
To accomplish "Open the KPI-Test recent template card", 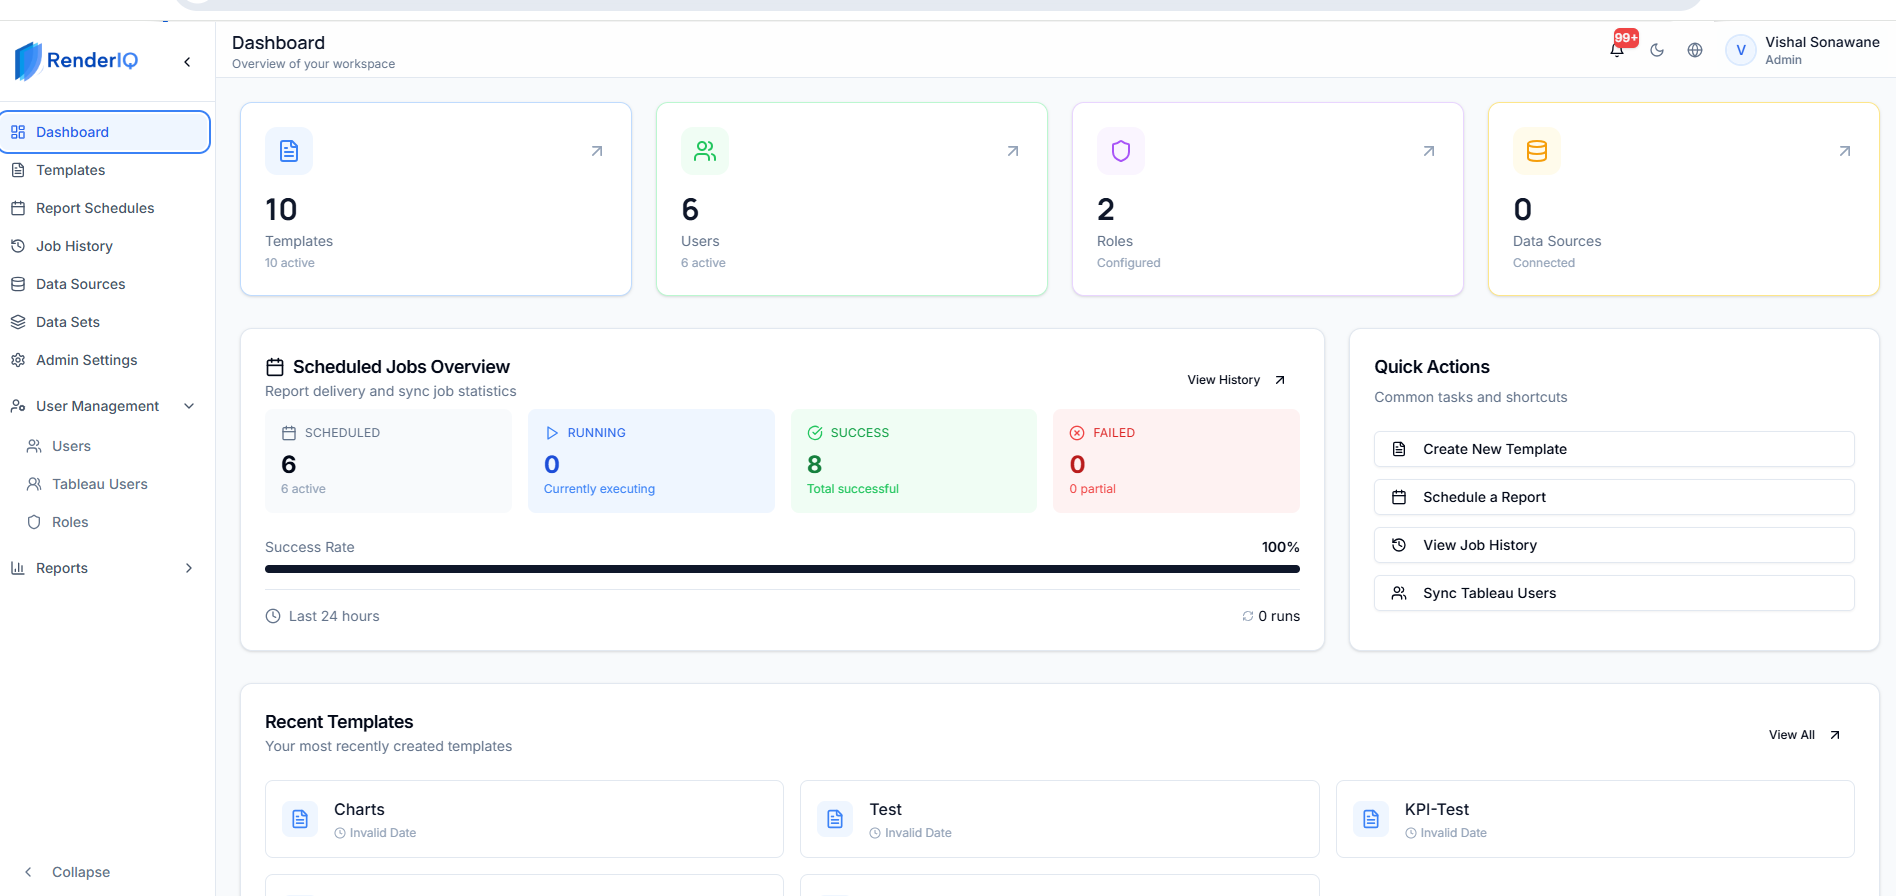I will point(1595,819).
